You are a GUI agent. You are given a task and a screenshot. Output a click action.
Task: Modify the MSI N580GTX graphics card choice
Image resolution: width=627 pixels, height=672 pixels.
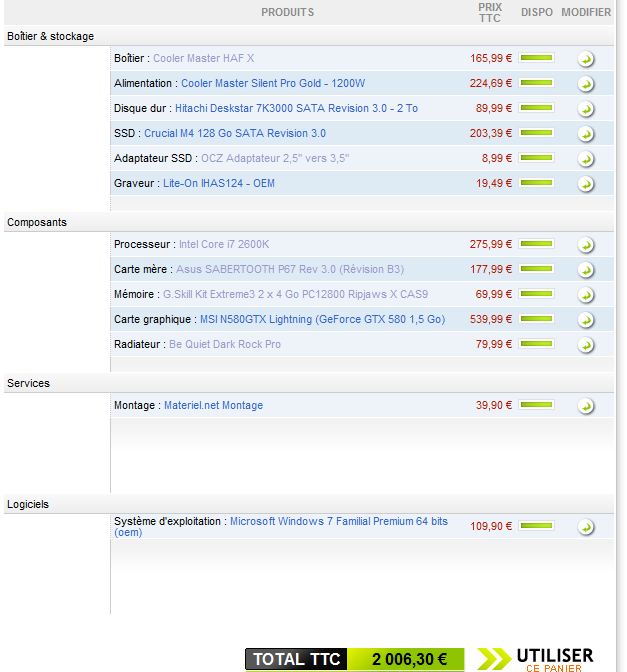click(586, 320)
